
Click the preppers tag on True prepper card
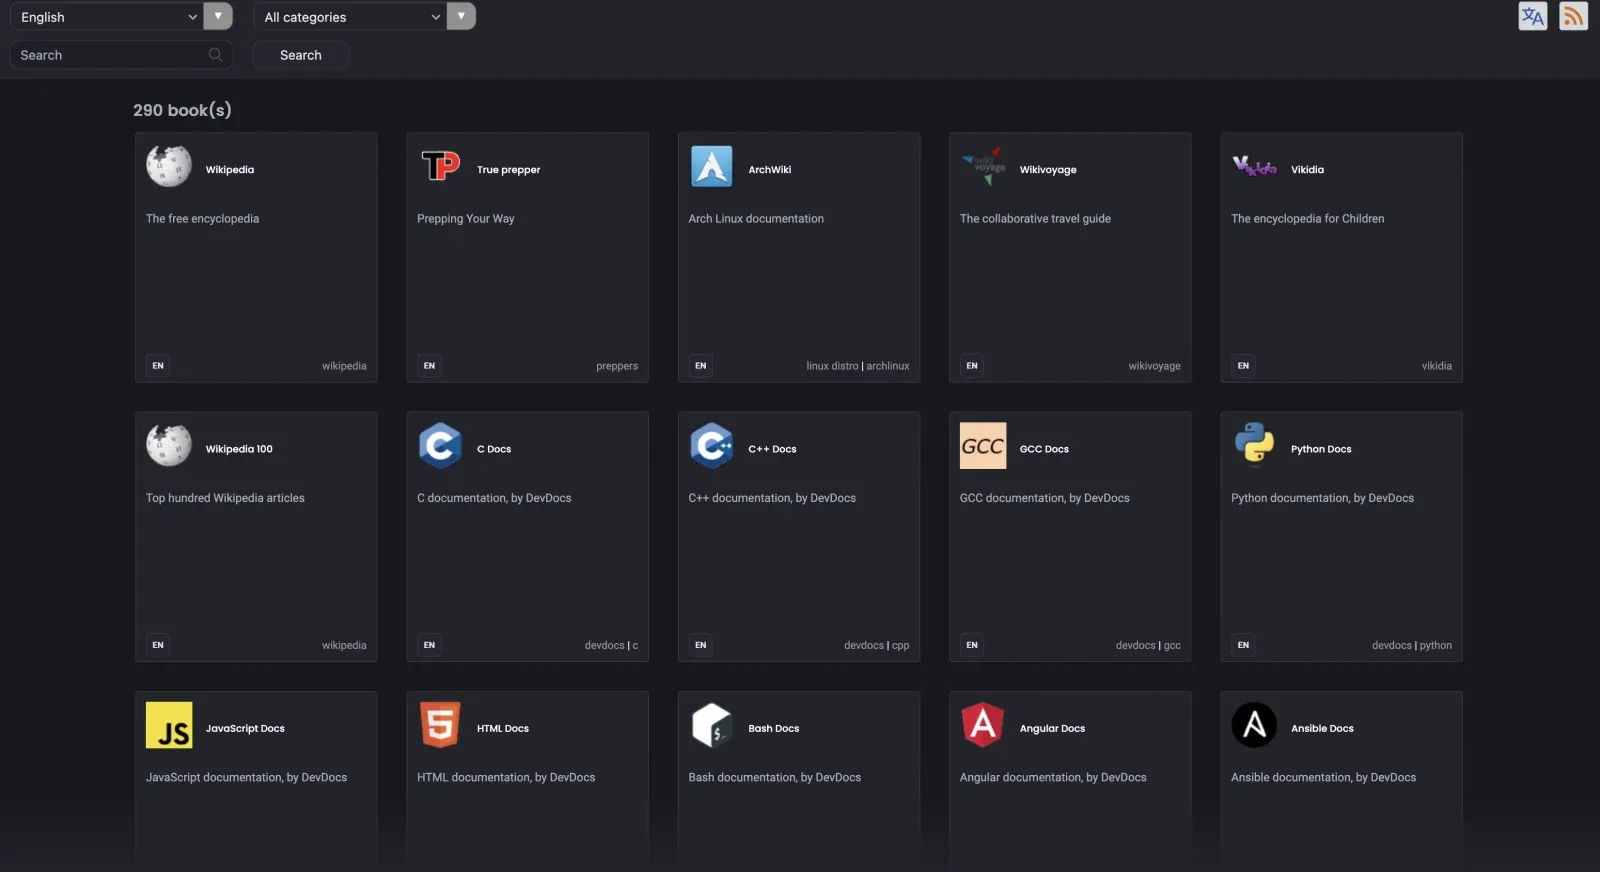pyautogui.click(x=617, y=366)
